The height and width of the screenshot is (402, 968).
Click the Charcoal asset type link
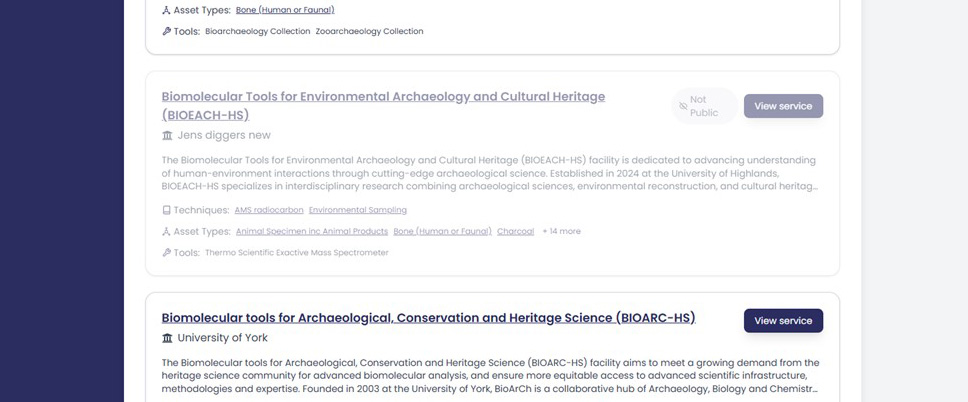point(515,231)
